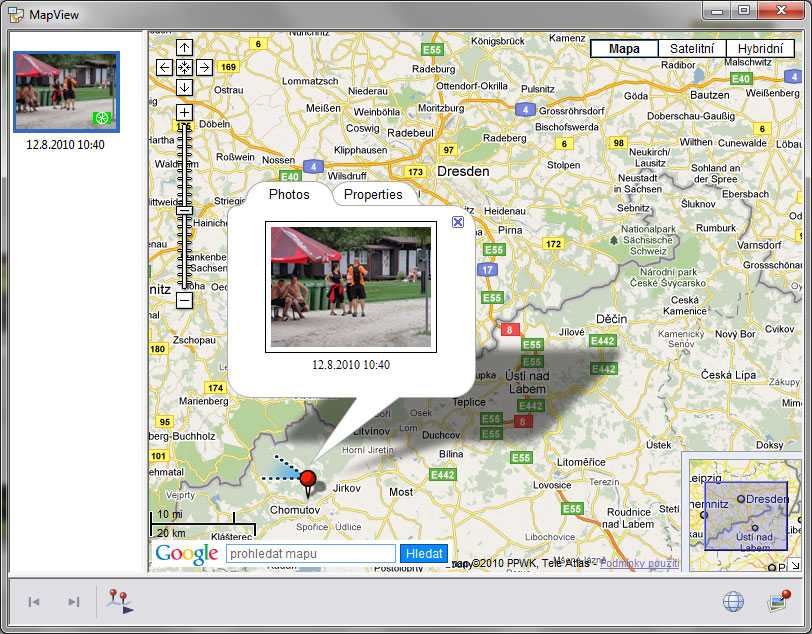812x634 pixels.
Task: Click the Rumburk label on the map
Action: point(716,228)
